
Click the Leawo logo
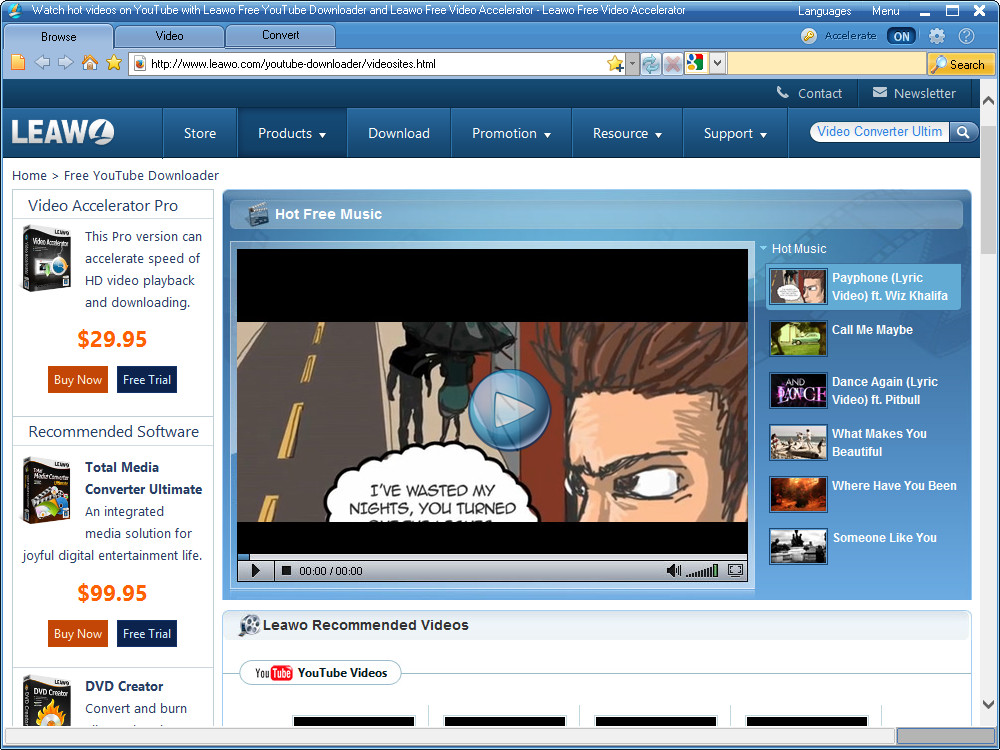[62, 132]
